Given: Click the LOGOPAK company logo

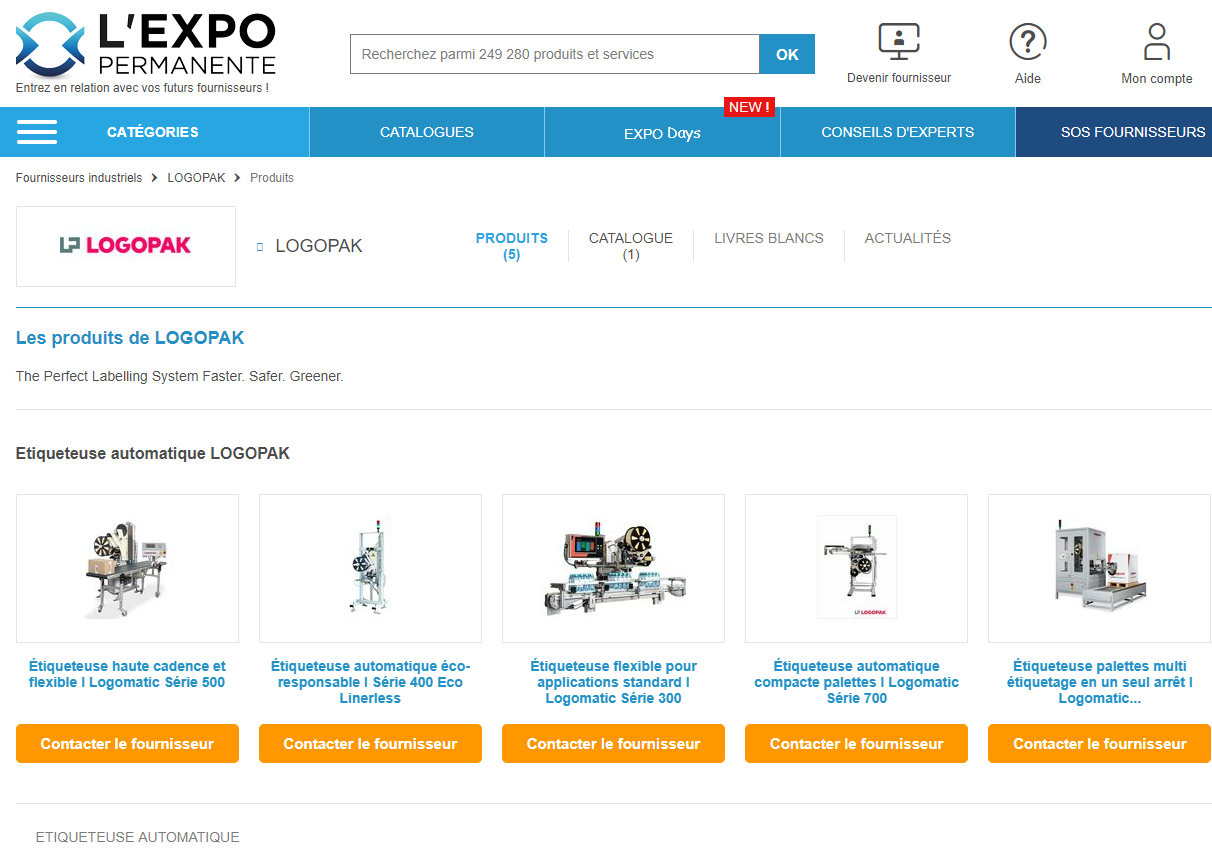Looking at the screenshot, I should click(126, 246).
